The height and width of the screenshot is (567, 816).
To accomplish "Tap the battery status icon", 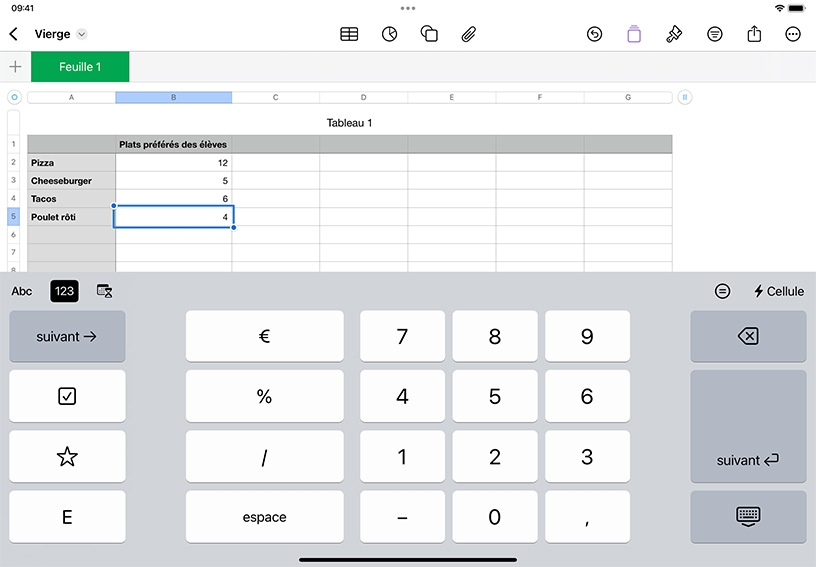I will tap(797, 8).
